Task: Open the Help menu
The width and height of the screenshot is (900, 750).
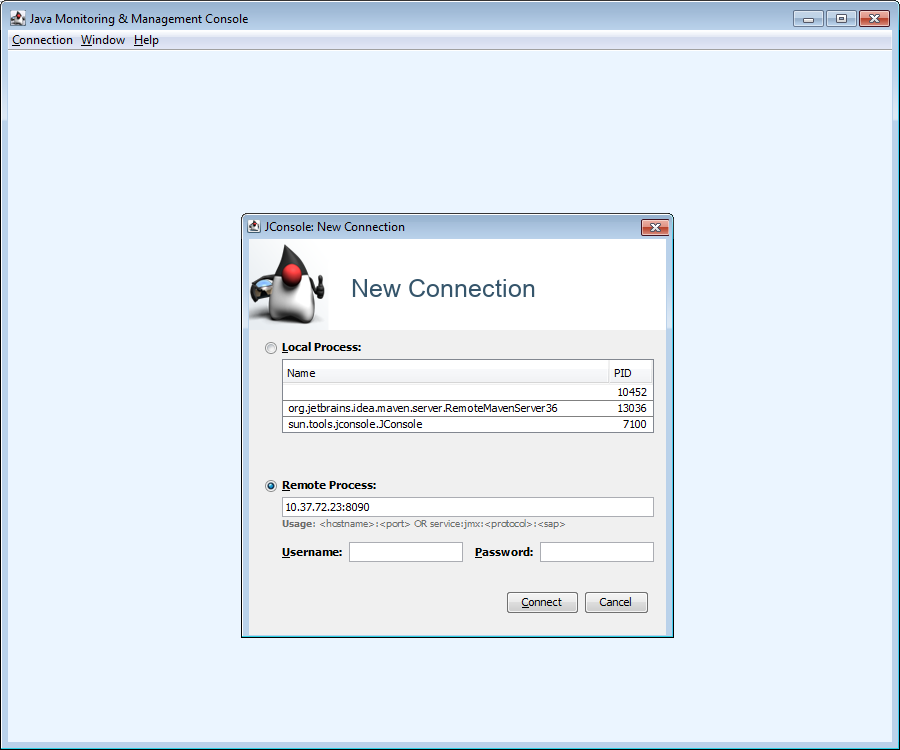Action: 146,40
